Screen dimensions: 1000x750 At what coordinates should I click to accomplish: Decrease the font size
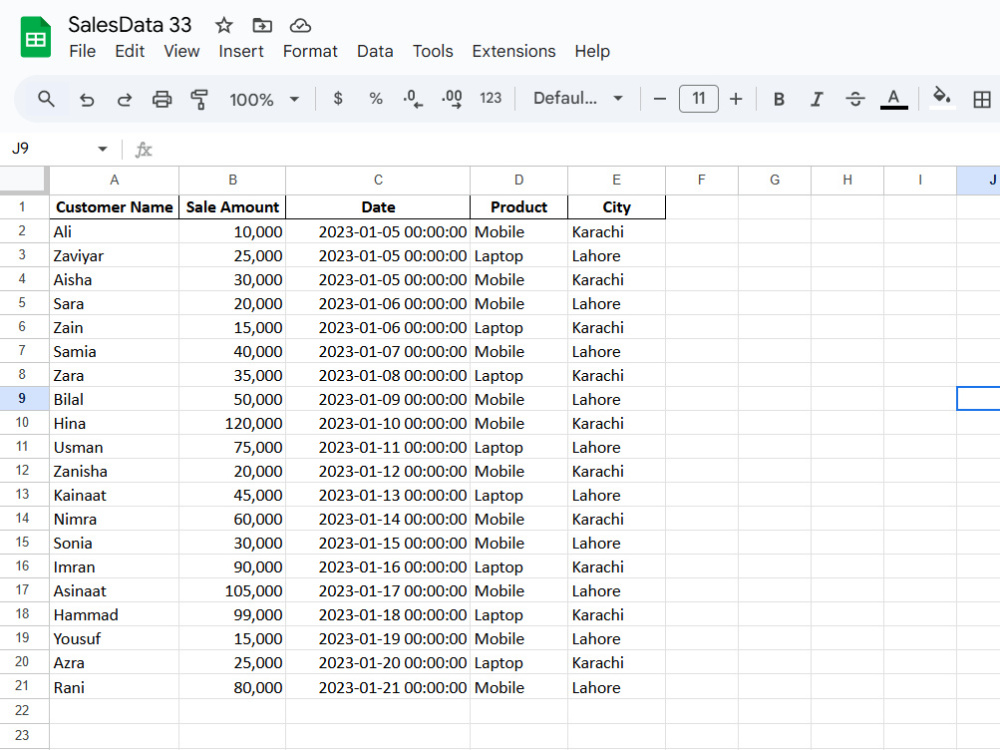660,99
